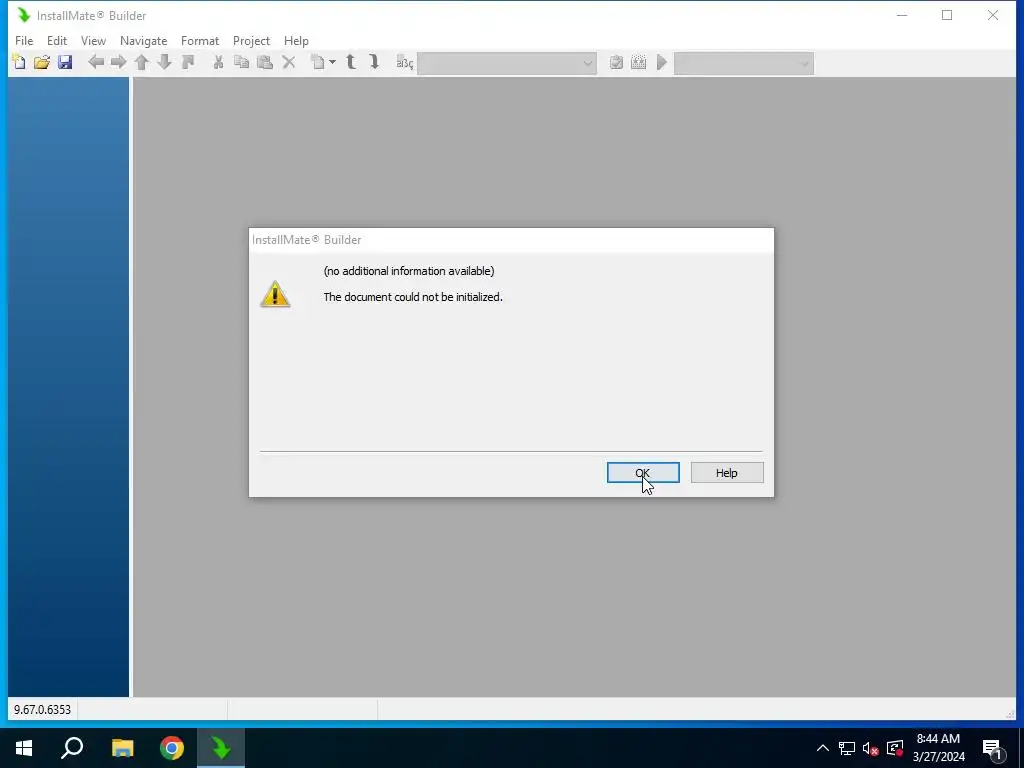The width and height of the screenshot is (1024, 768).
Task: Click the New project toolbar icon
Action: 19,63
